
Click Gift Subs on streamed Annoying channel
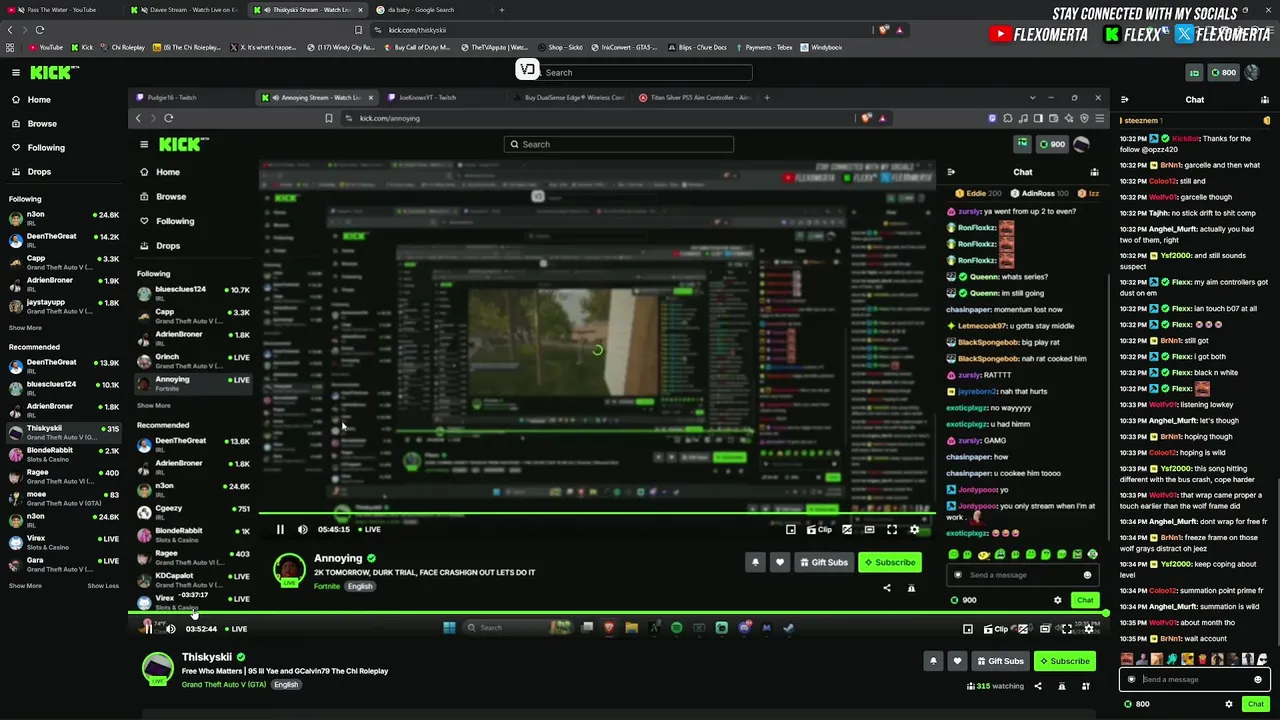click(x=824, y=562)
